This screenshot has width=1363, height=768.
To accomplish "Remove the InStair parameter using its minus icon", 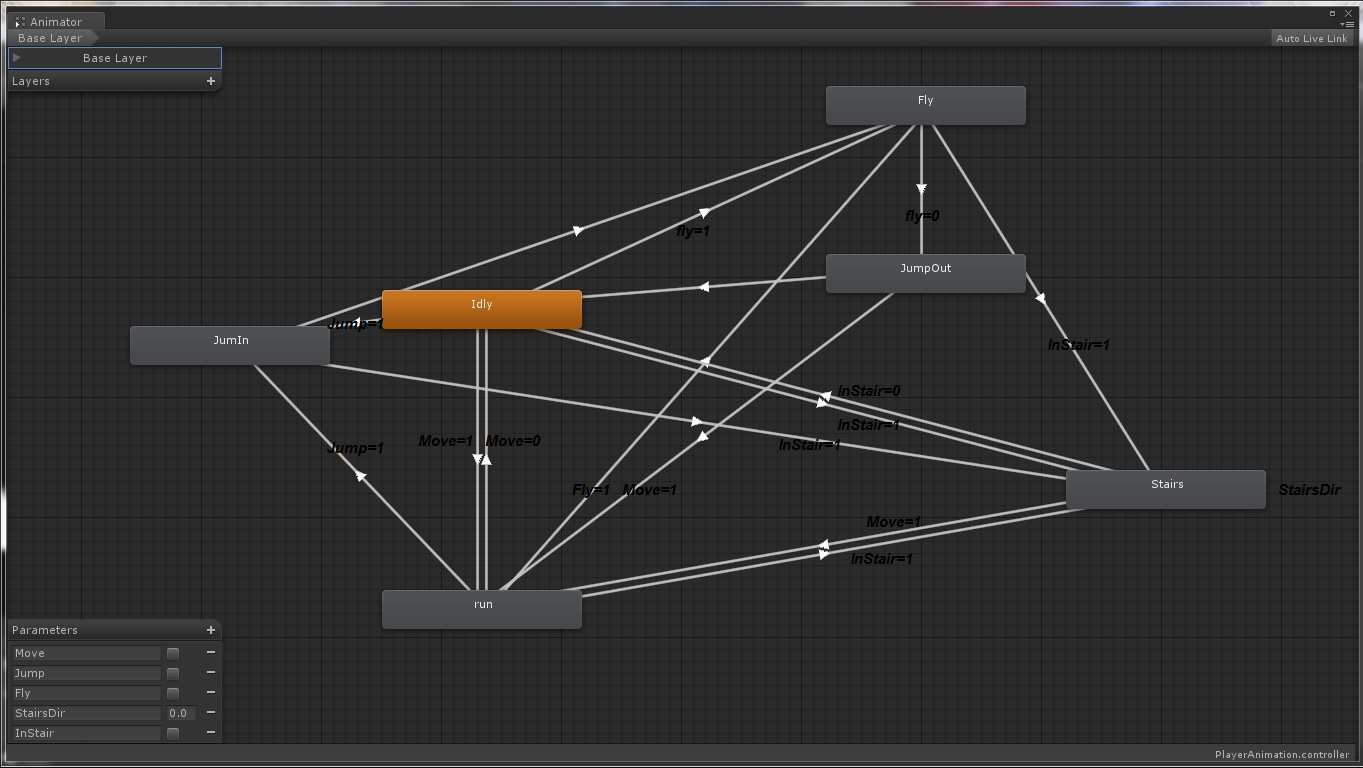I will coord(210,733).
